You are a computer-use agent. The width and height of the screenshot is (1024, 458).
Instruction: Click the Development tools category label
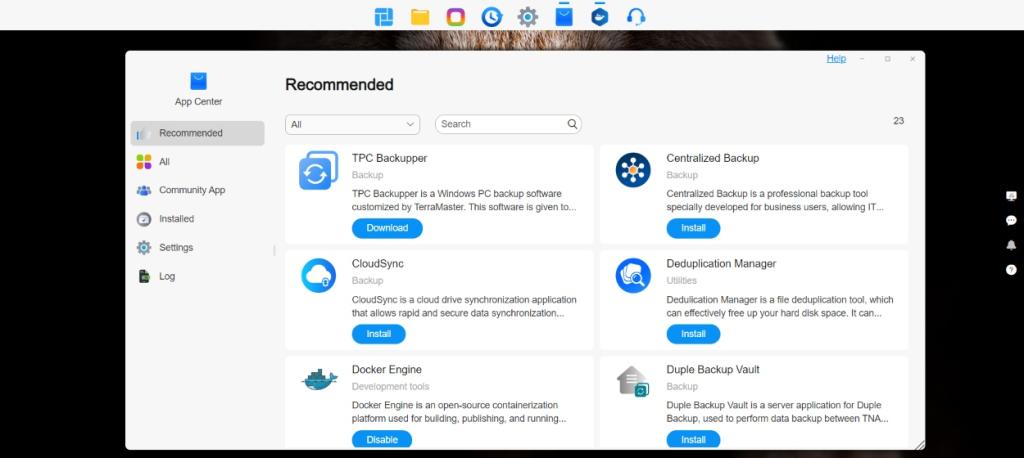click(x=391, y=387)
